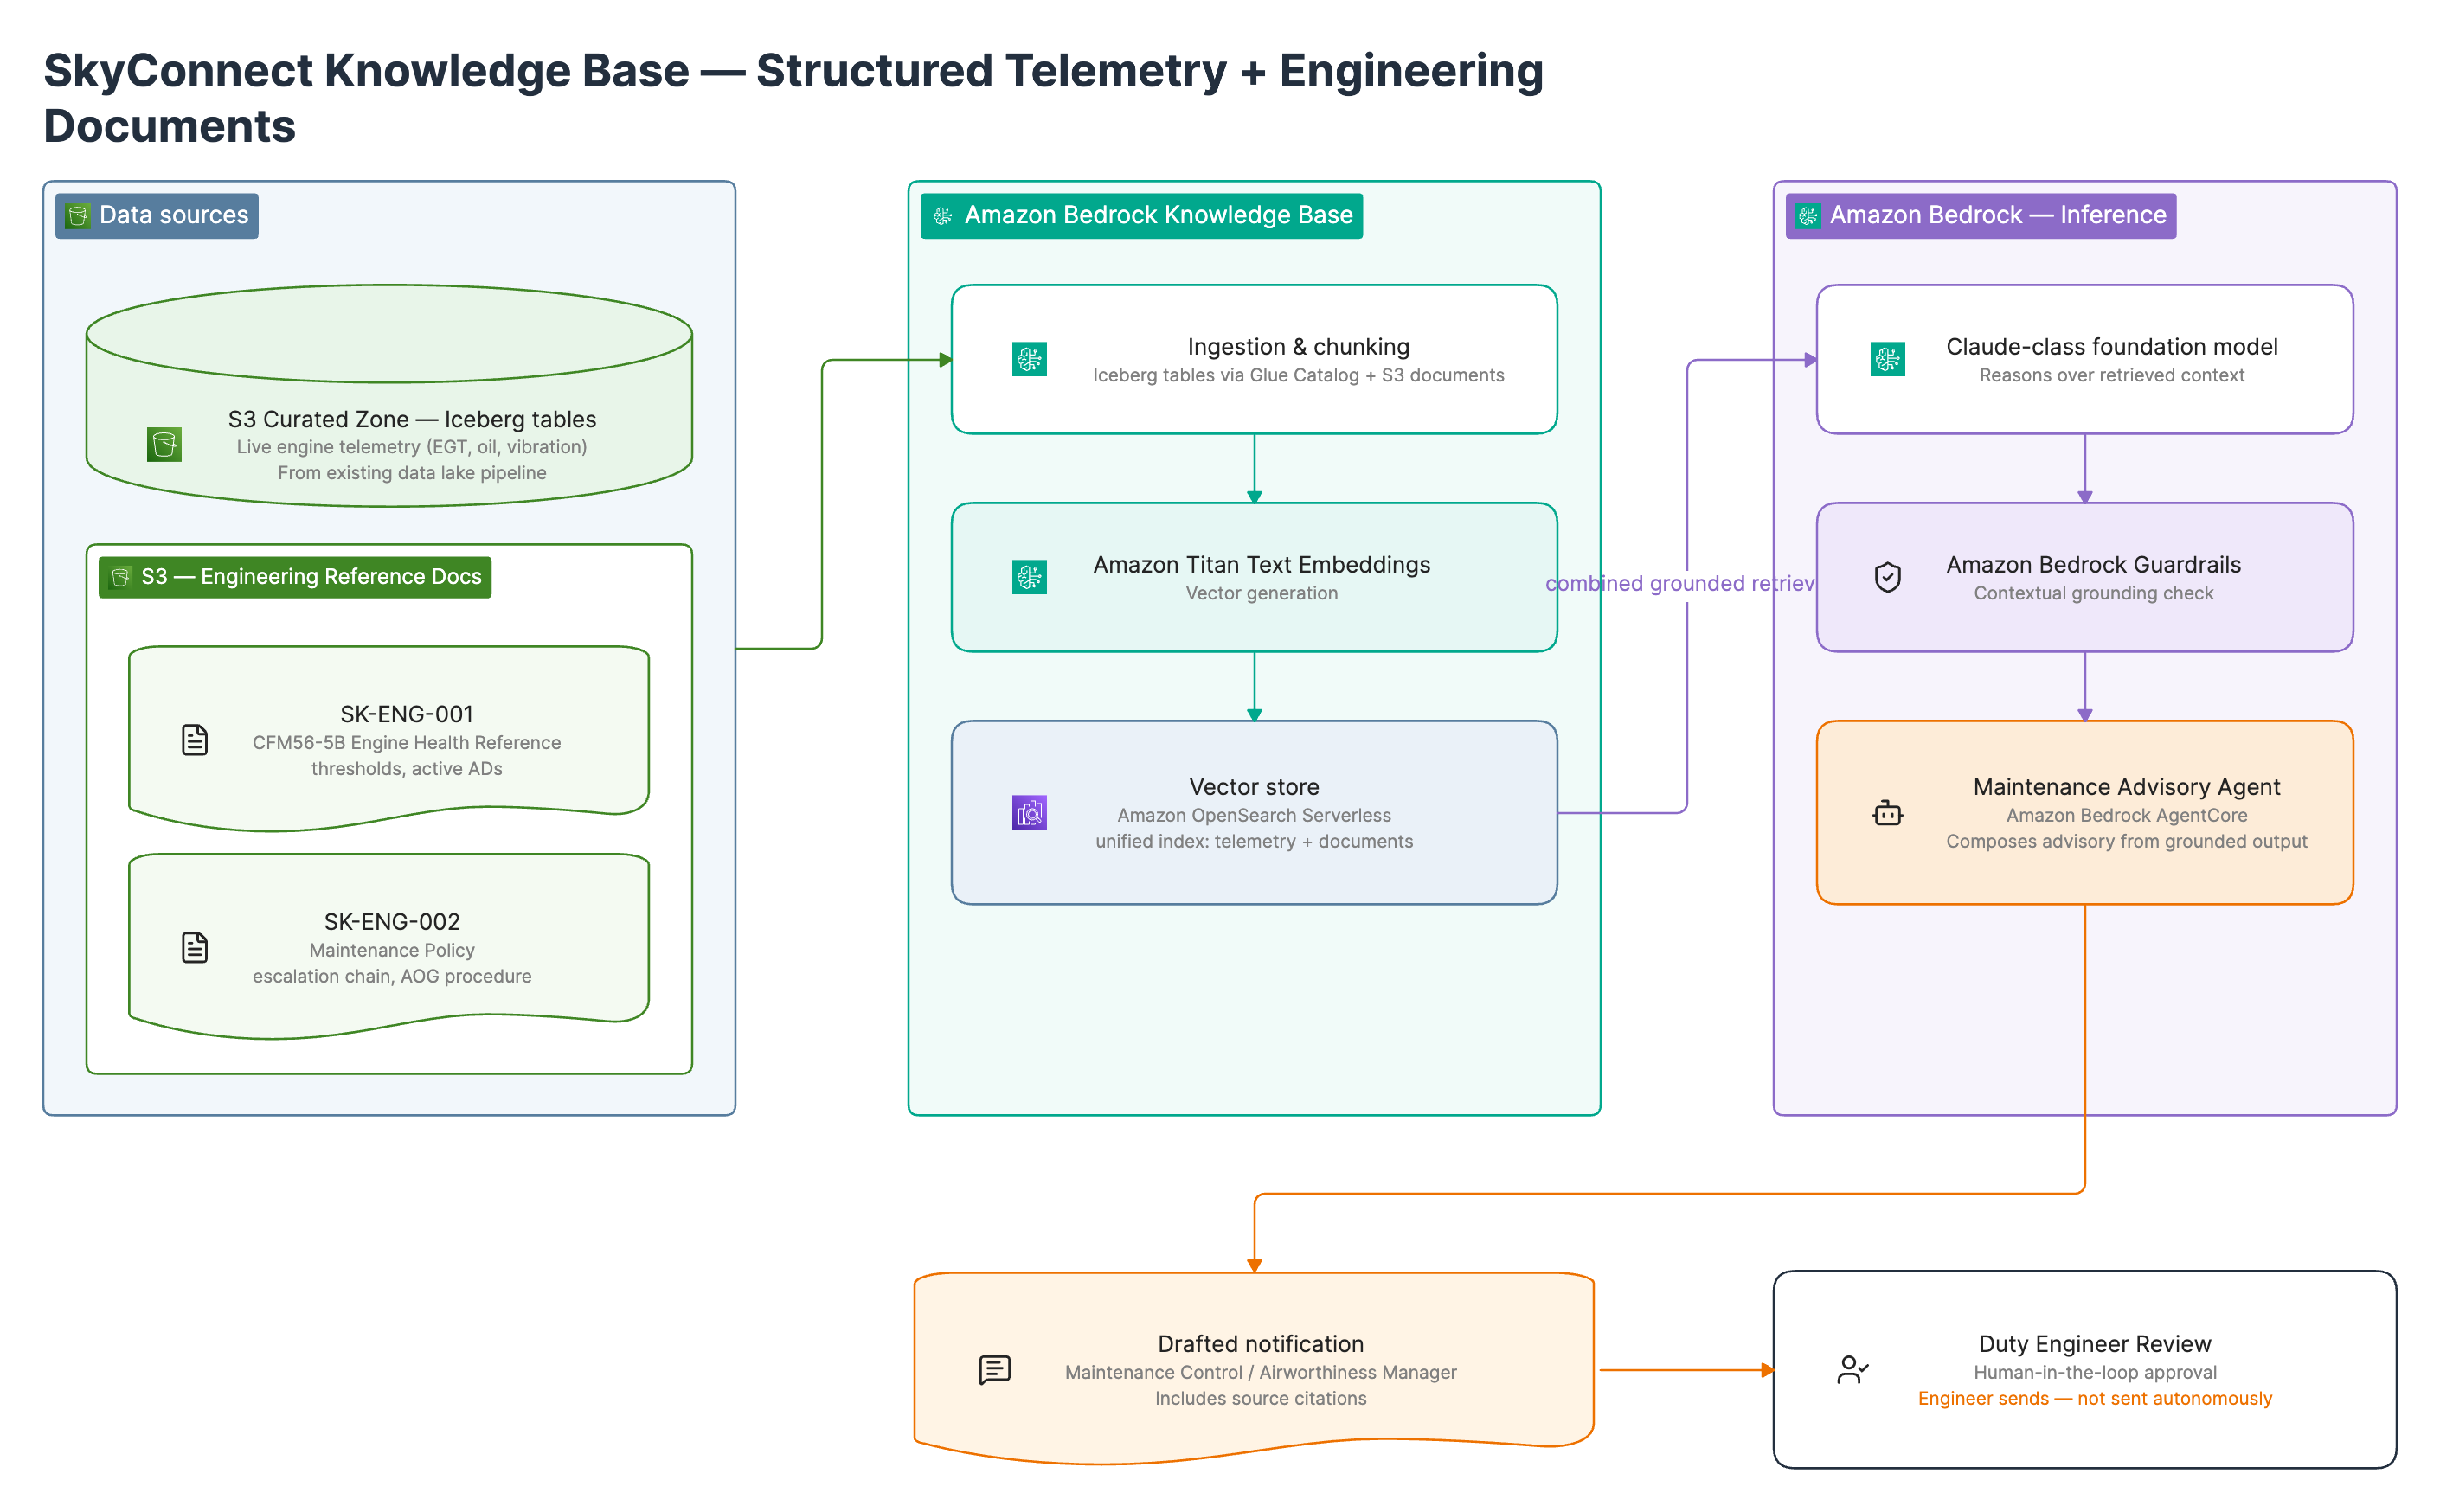This screenshot has height=1512, width=2440.
Task: Click "Reasons over retrieved context" text
Action: [2112, 375]
